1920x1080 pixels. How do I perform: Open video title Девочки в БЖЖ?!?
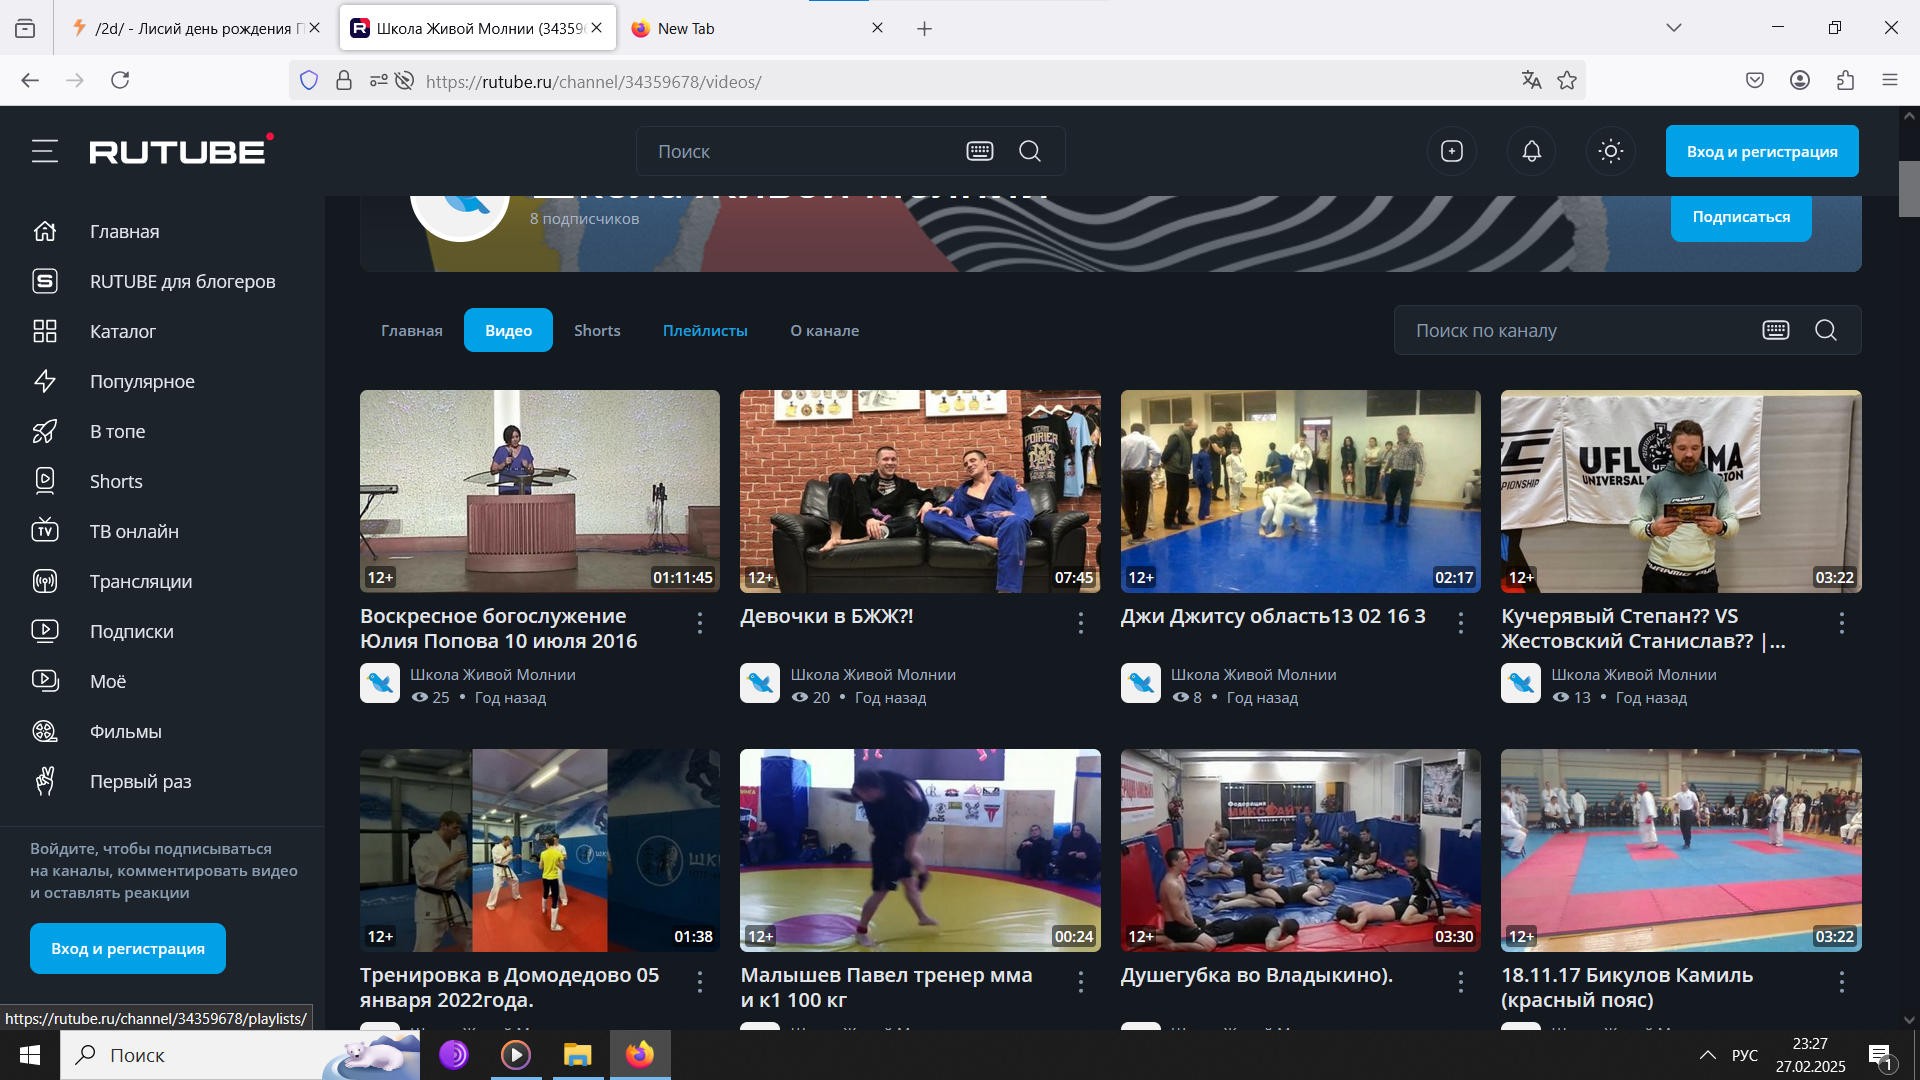(826, 616)
